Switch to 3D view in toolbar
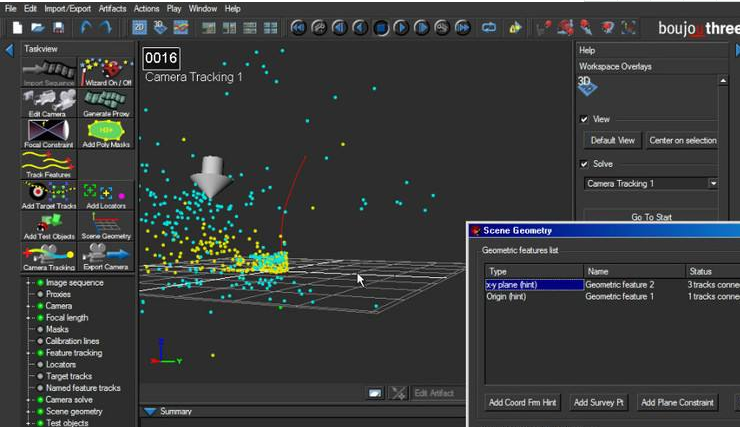The width and height of the screenshot is (740, 427). click(159, 27)
